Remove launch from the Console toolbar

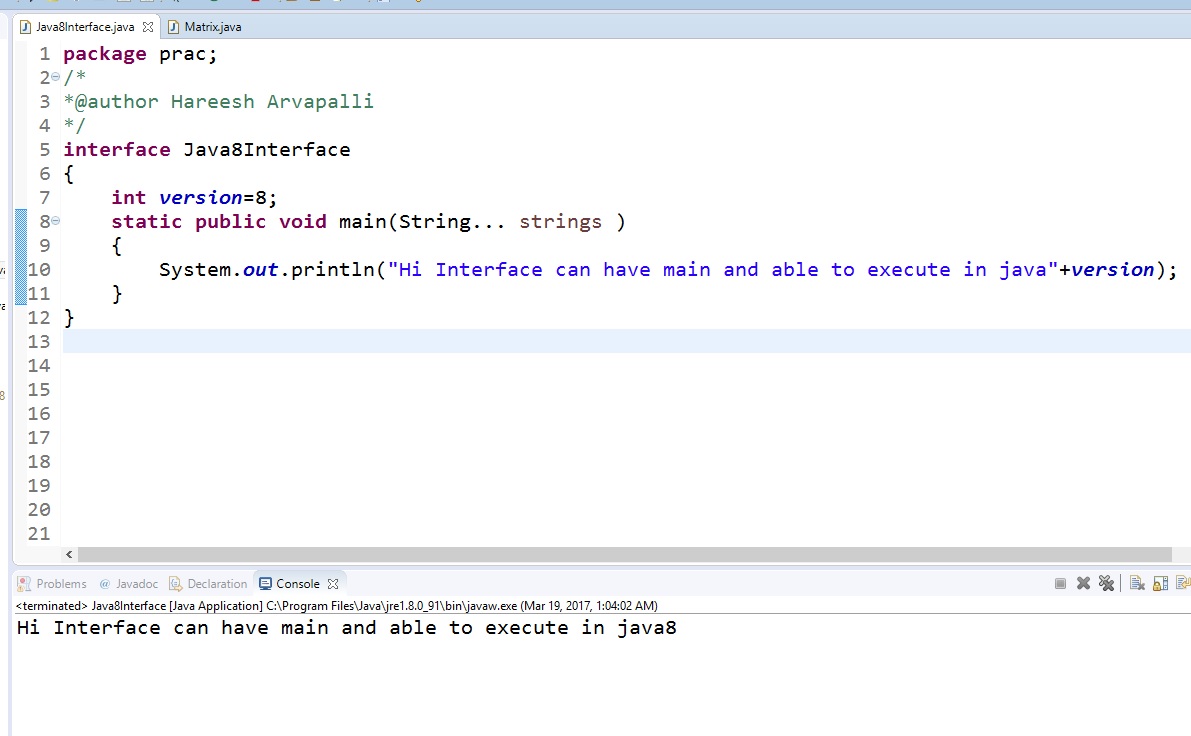click(x=1083, y=583)
